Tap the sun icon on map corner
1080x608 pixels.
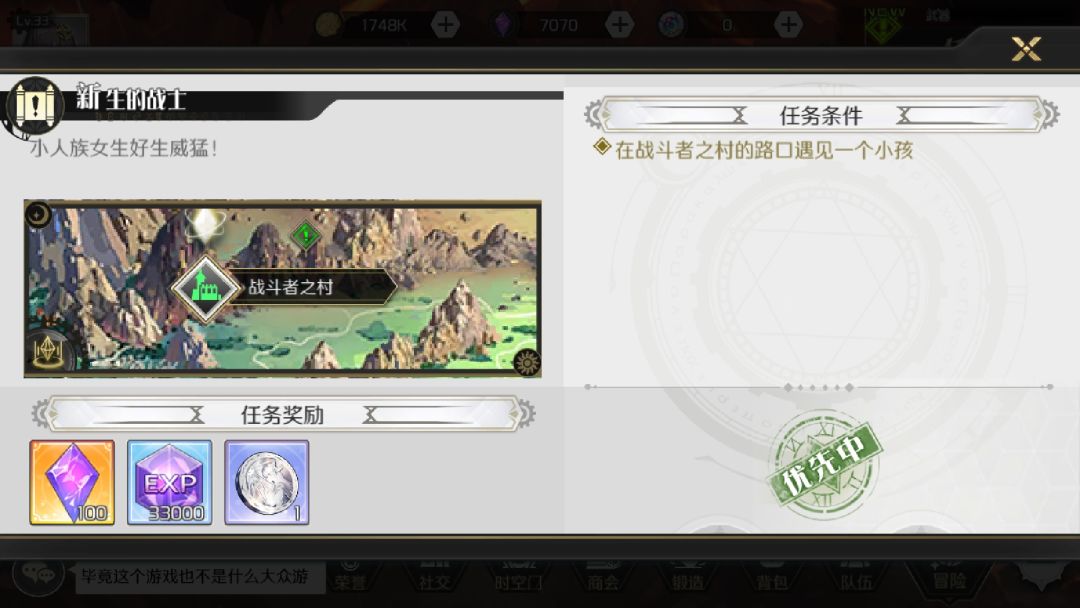coord(527,361)
